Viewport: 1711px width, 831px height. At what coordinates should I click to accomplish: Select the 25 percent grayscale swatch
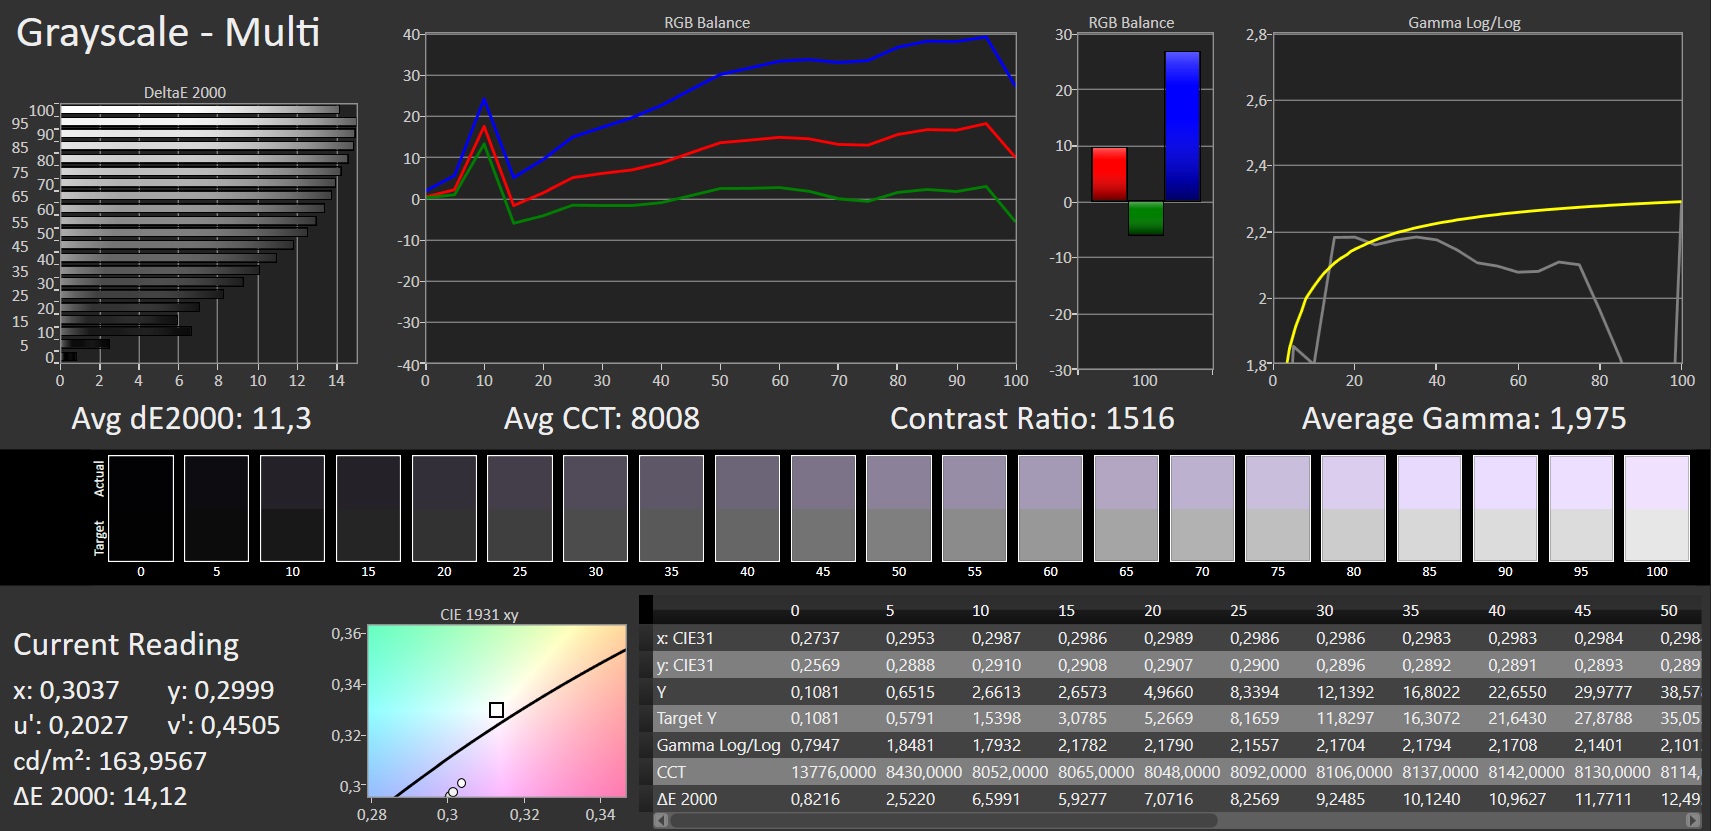click(519, 508)
